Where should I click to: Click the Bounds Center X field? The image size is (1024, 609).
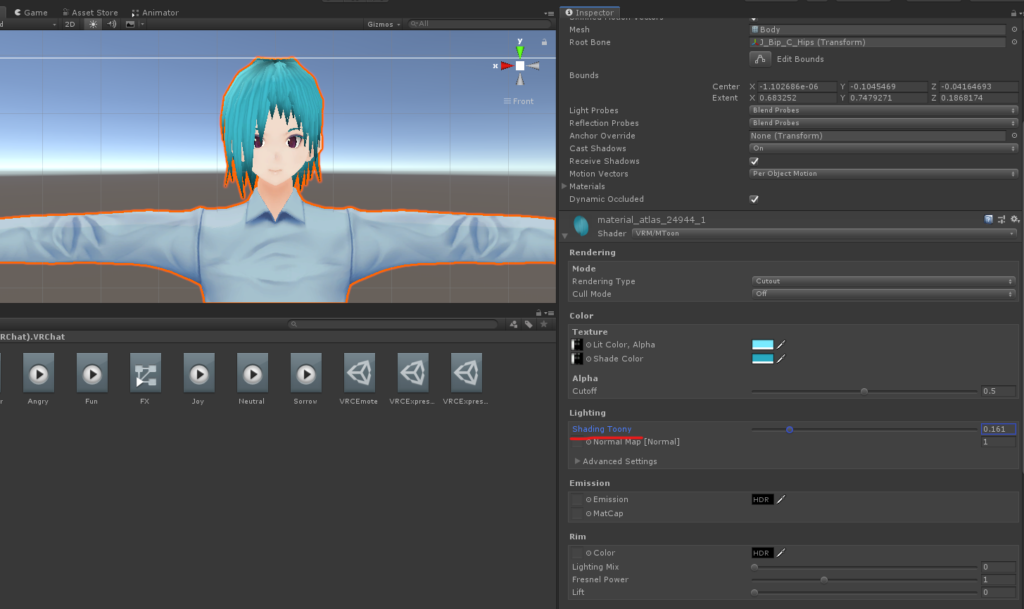pos(797,86)
